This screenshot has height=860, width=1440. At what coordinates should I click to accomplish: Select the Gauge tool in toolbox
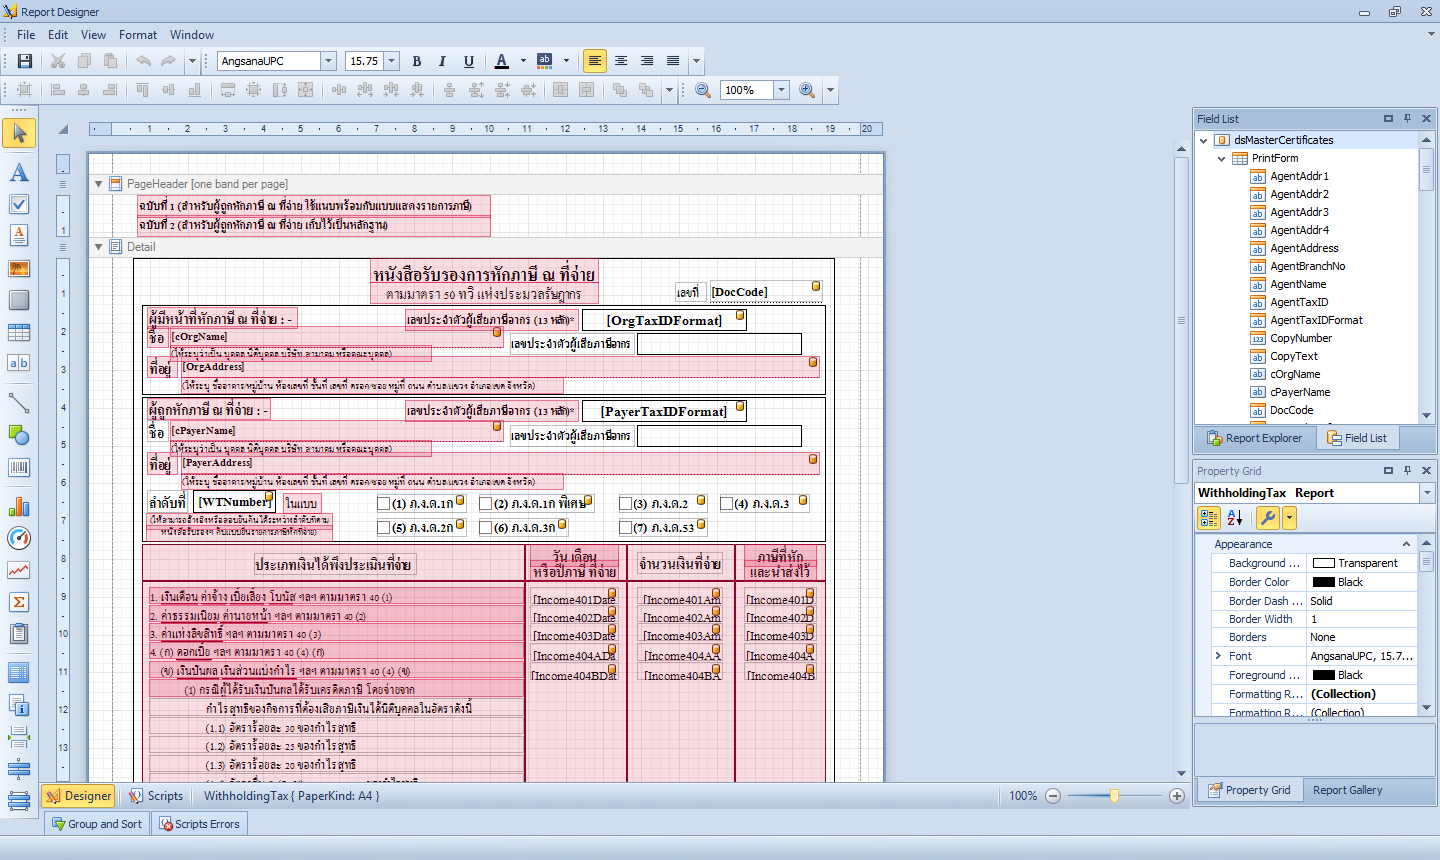[x=19, y=538]
